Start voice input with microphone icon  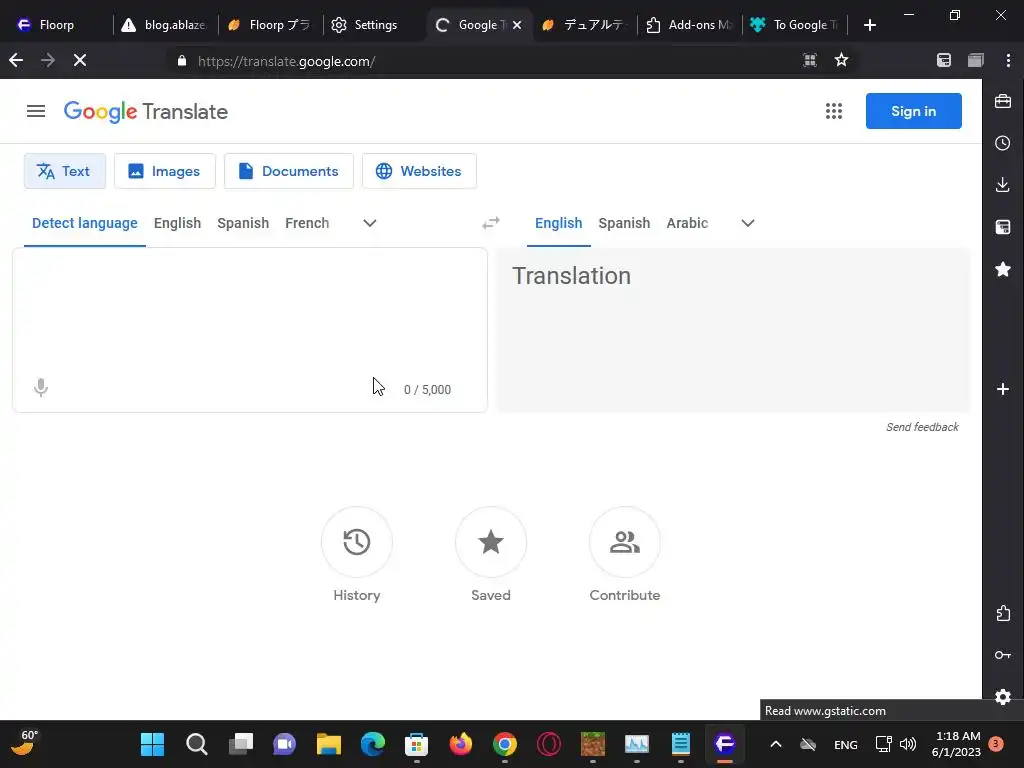coord(40,388)
